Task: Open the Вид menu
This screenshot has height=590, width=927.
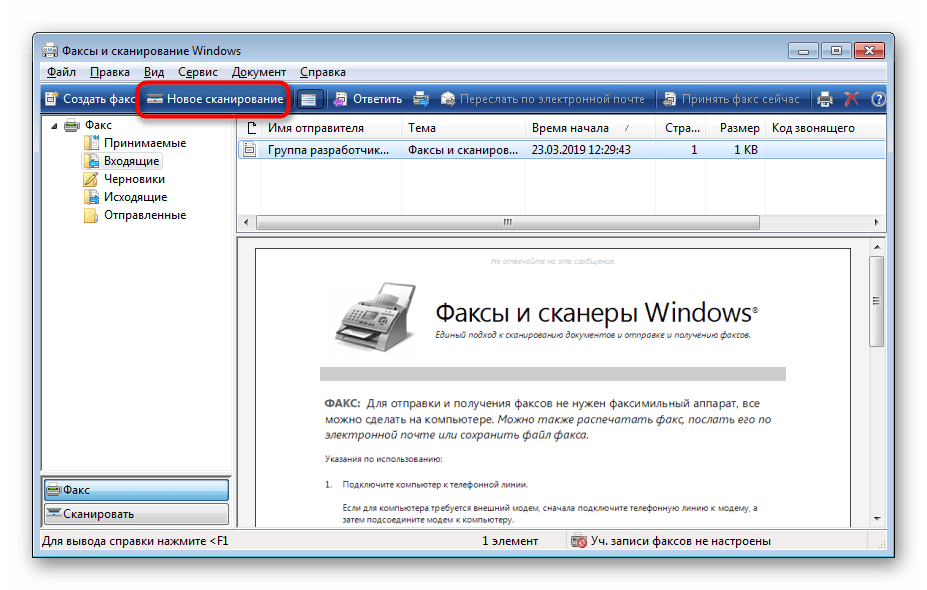Action: coord(154,72)
